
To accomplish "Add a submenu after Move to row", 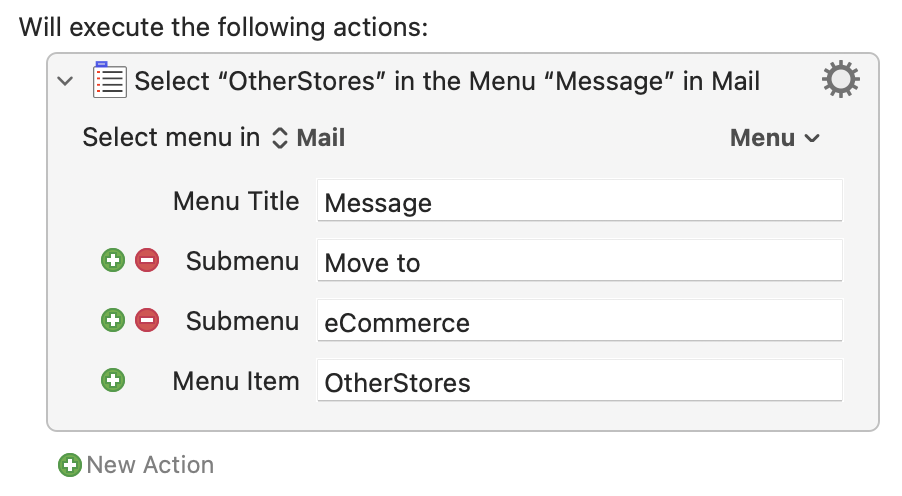I will pos(113,260).
